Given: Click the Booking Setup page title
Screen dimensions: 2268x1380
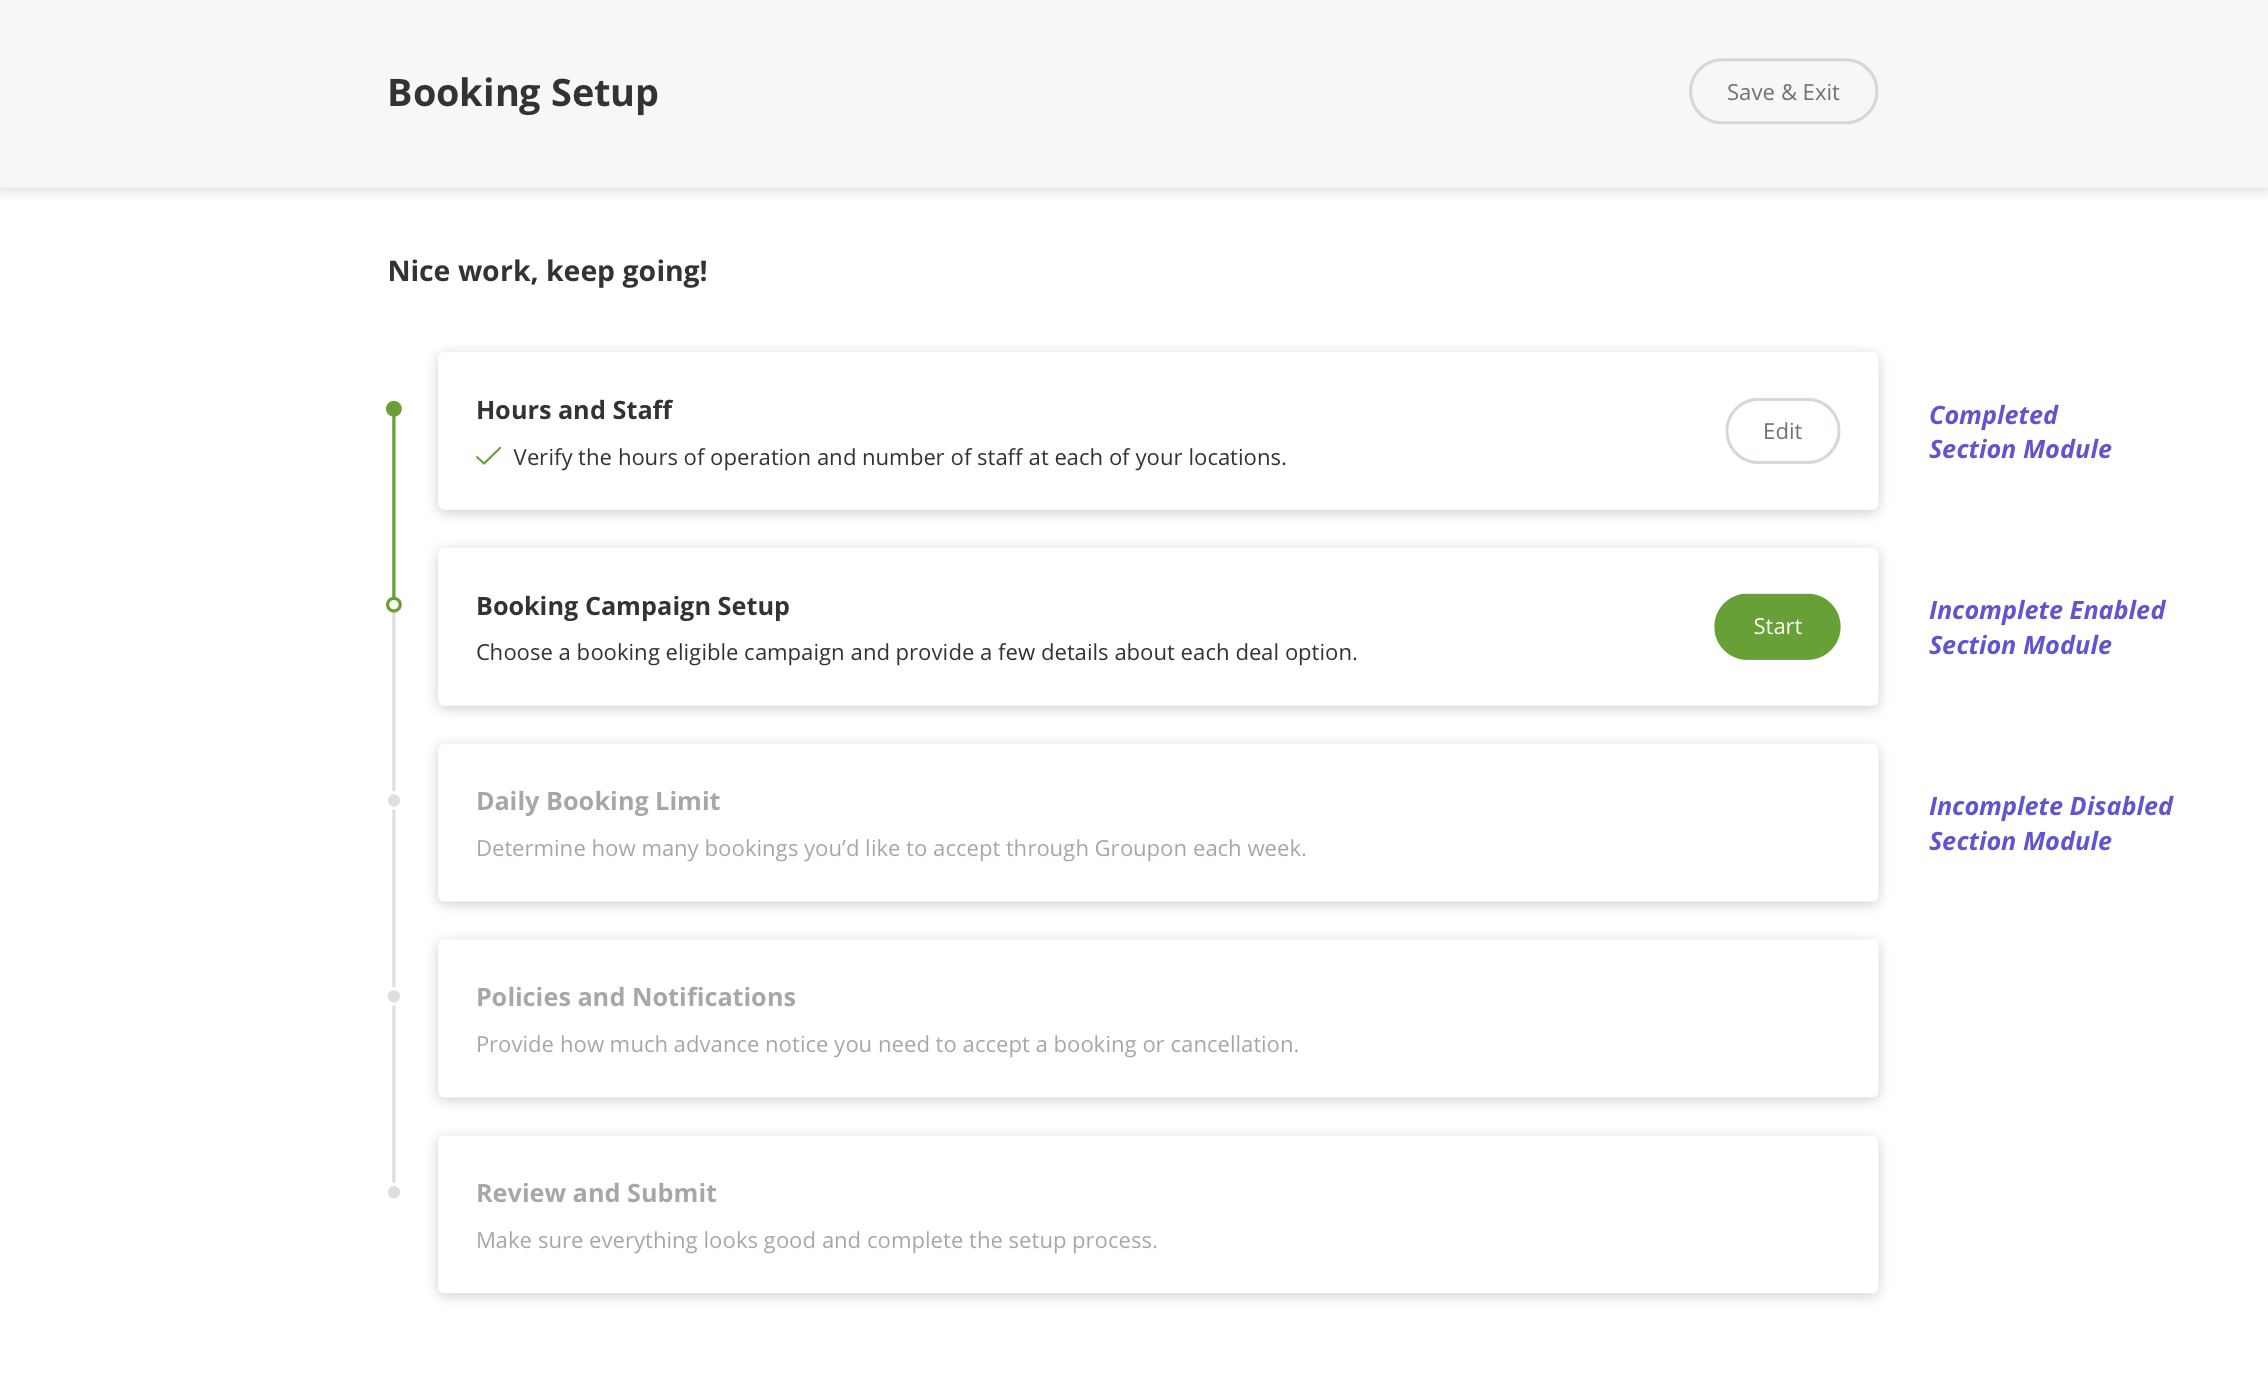Looking at the screenshot, I should (523, 91).
